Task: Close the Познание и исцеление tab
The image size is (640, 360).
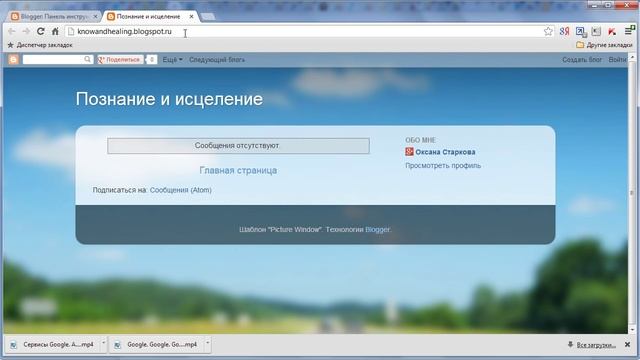Action: click(191, 16)
